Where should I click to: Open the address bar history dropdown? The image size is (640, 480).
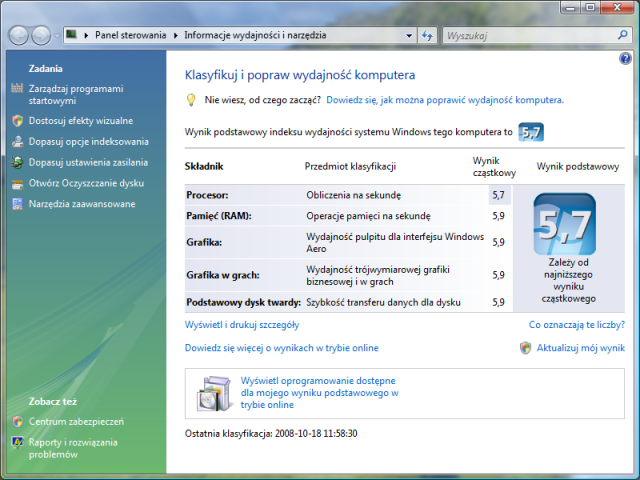pos(409,36)
